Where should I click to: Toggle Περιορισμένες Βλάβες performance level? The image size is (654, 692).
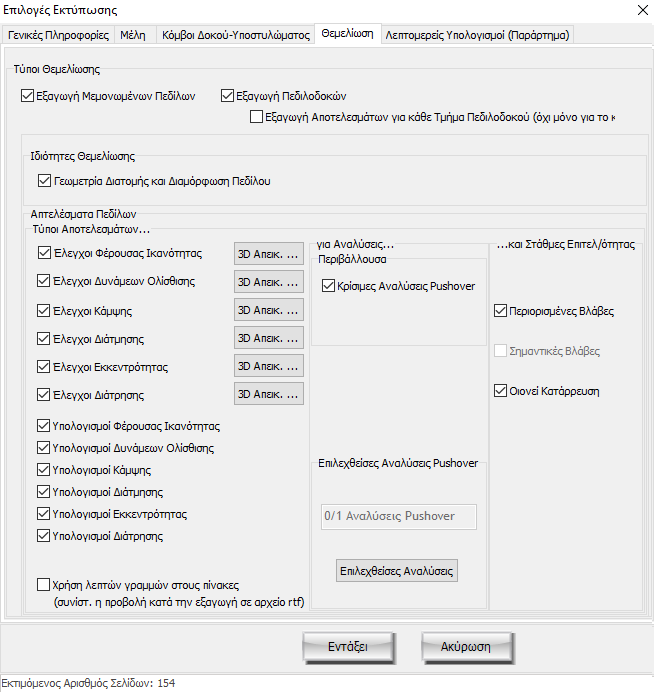click(x=501, y=311)
